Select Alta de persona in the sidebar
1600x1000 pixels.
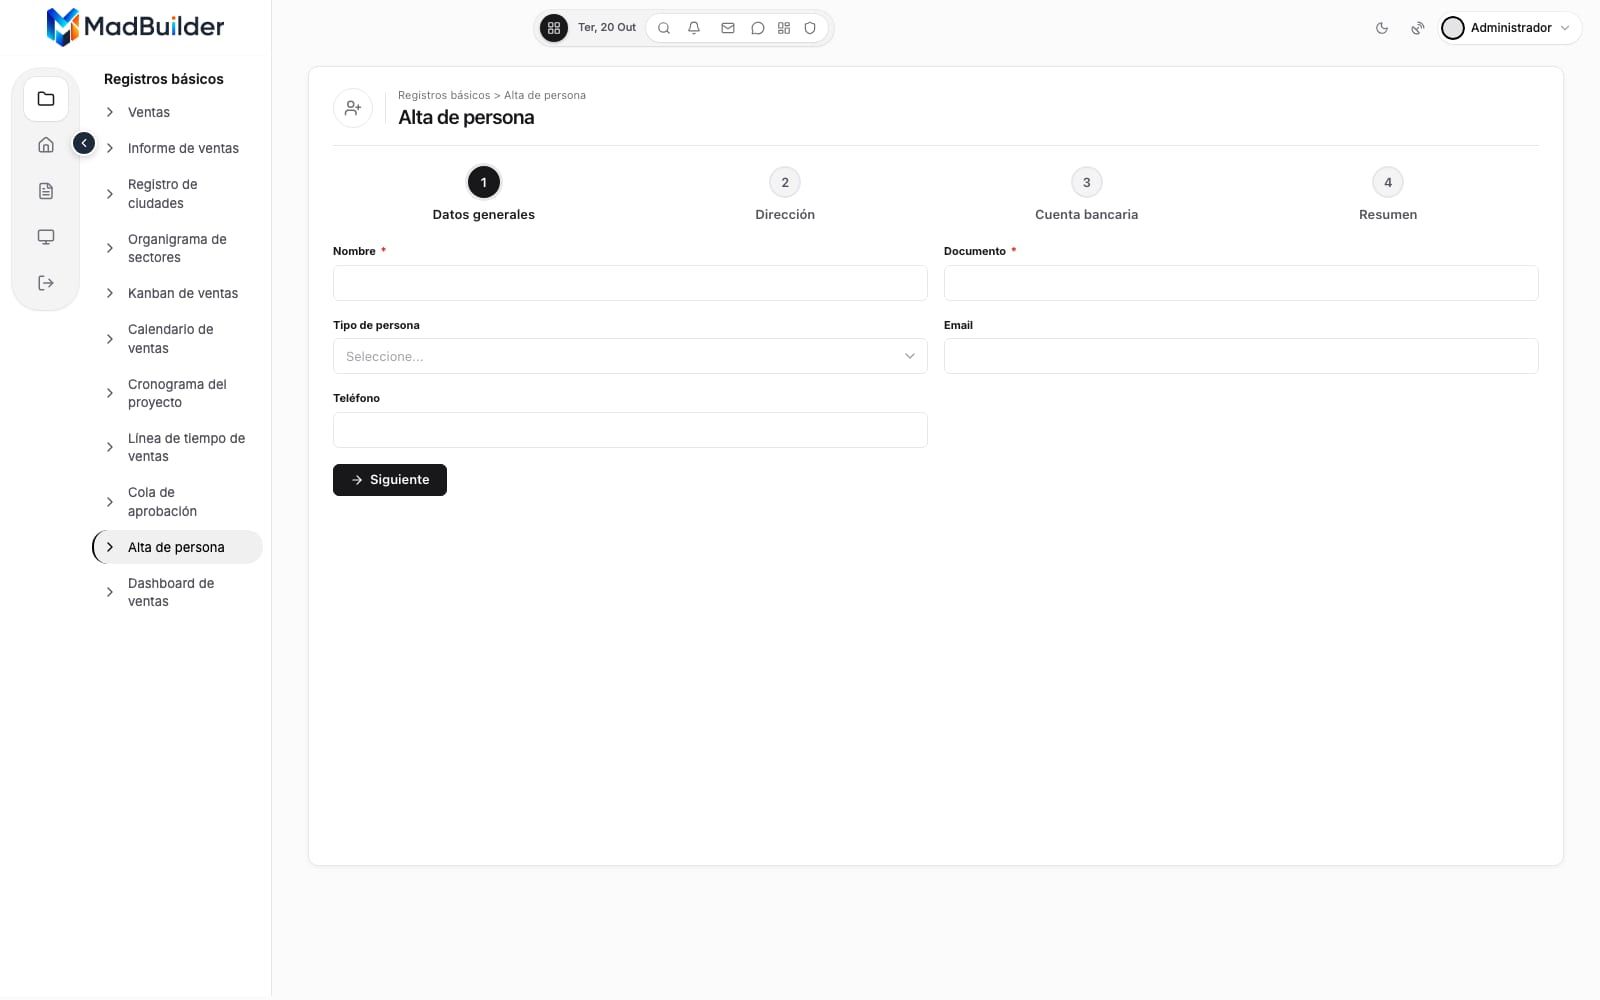click(x=178, y=547)
